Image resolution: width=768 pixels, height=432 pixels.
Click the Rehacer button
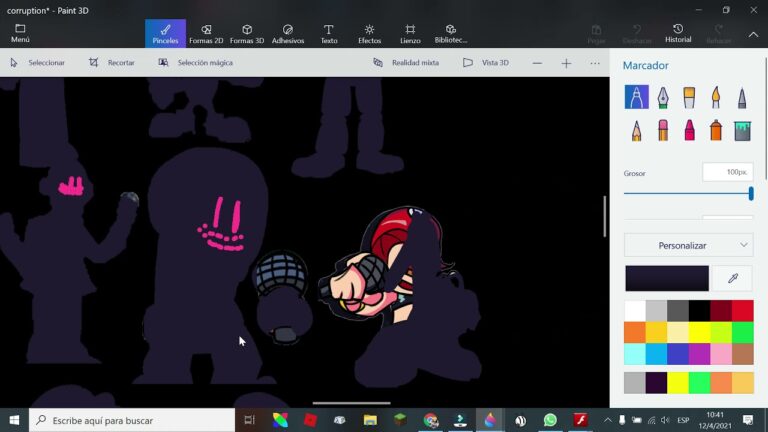[x=719, y=33]
